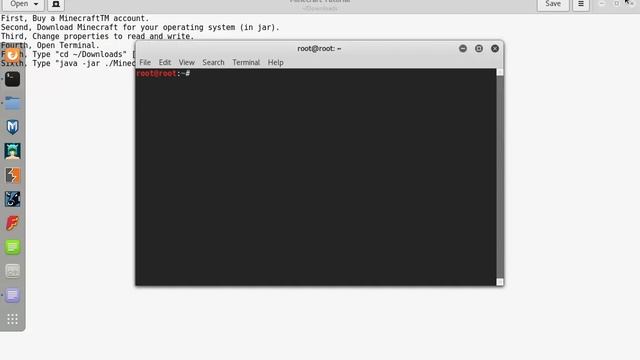This screenshot has width=640, height=360.
Task: Open the Firefox icon in the dock
Action: 12,55
